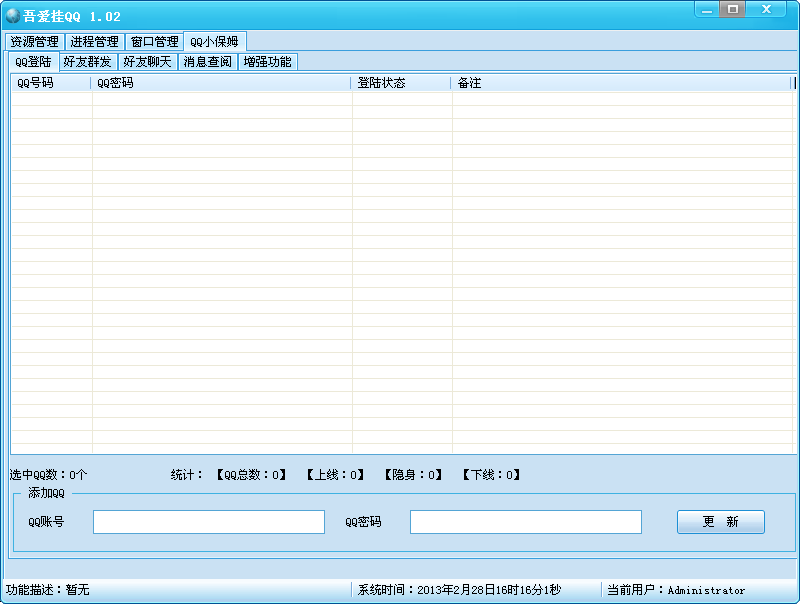Click the 【上线：0】 statistic
The width and height of the screenshot is (800, 604).
click(335, 475)
